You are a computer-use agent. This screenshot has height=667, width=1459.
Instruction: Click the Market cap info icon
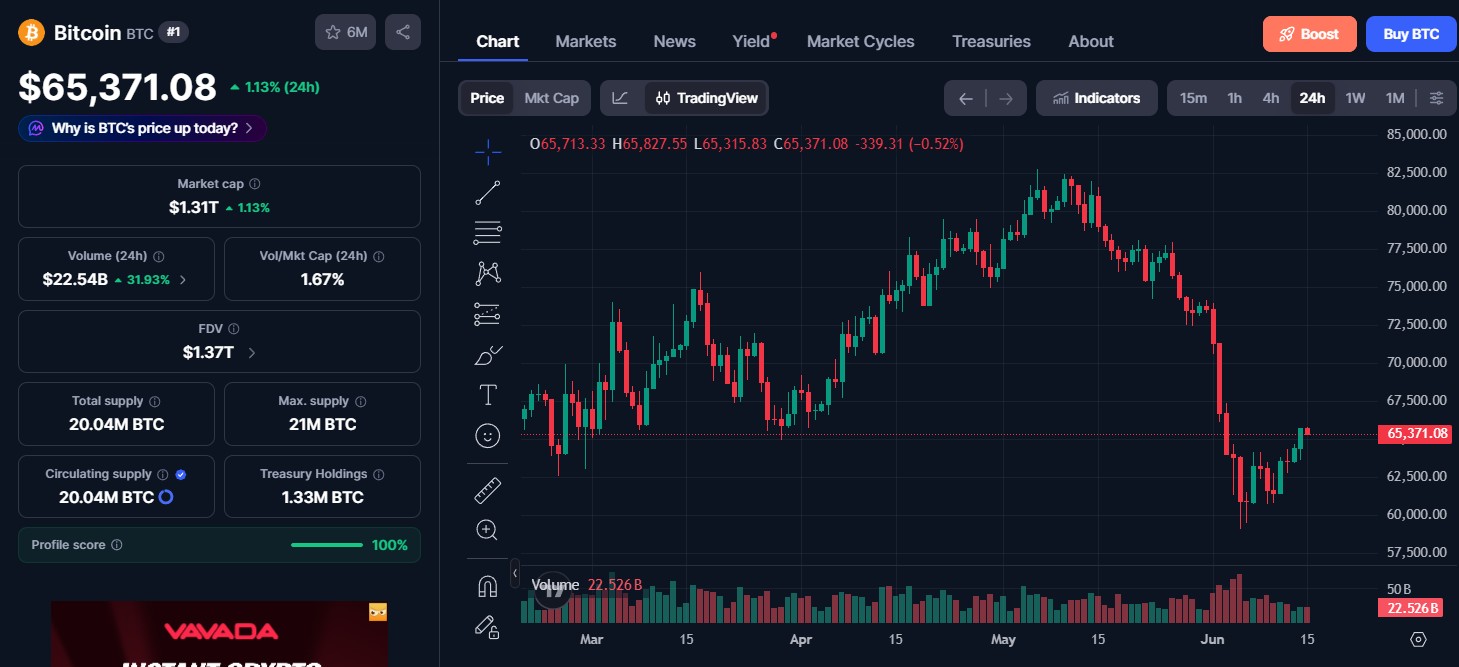(x=255, y=184)
